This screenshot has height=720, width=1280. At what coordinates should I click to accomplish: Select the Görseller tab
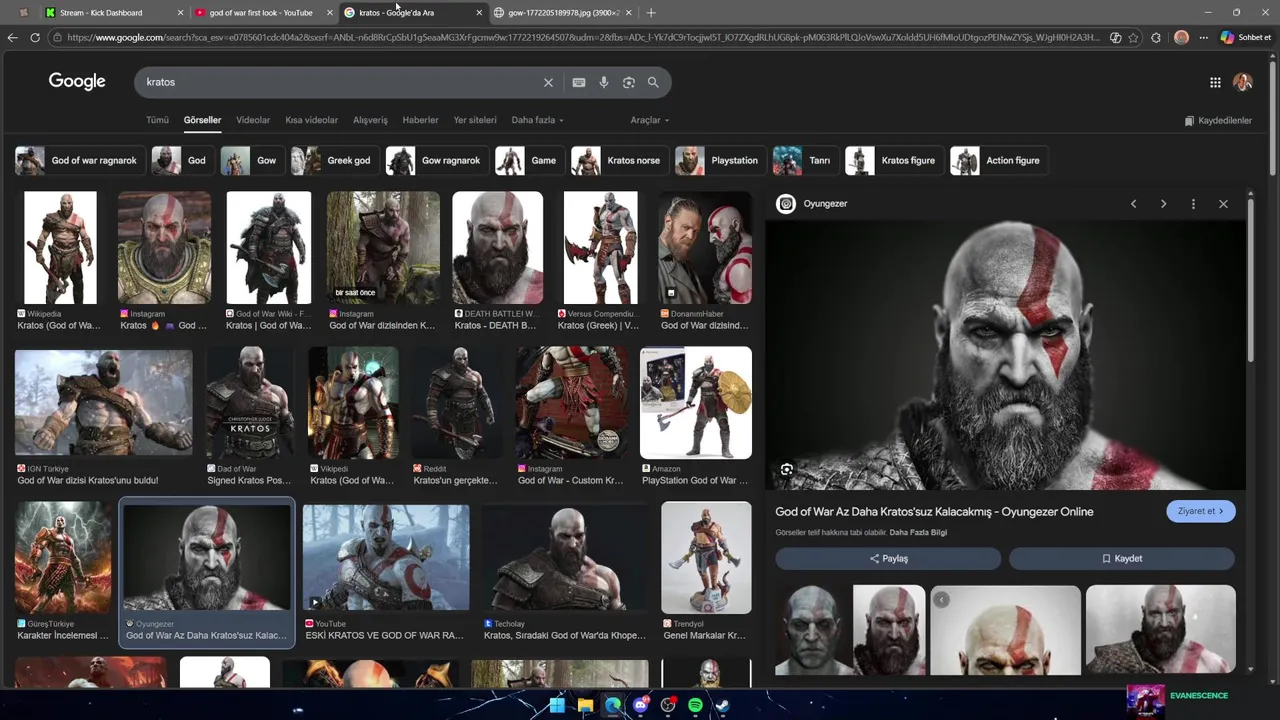(202, 120)
